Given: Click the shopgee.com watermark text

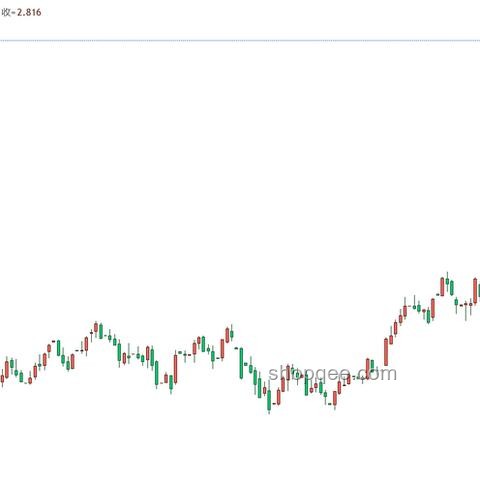Looking at the screenshot, I should pyautogui.click(x=332, y=374).
